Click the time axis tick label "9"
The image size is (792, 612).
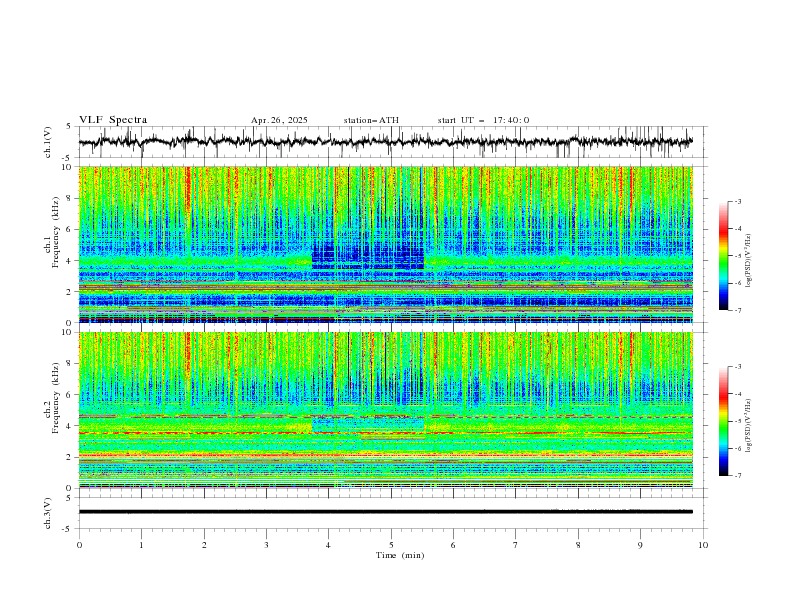[x=640, y=545]
